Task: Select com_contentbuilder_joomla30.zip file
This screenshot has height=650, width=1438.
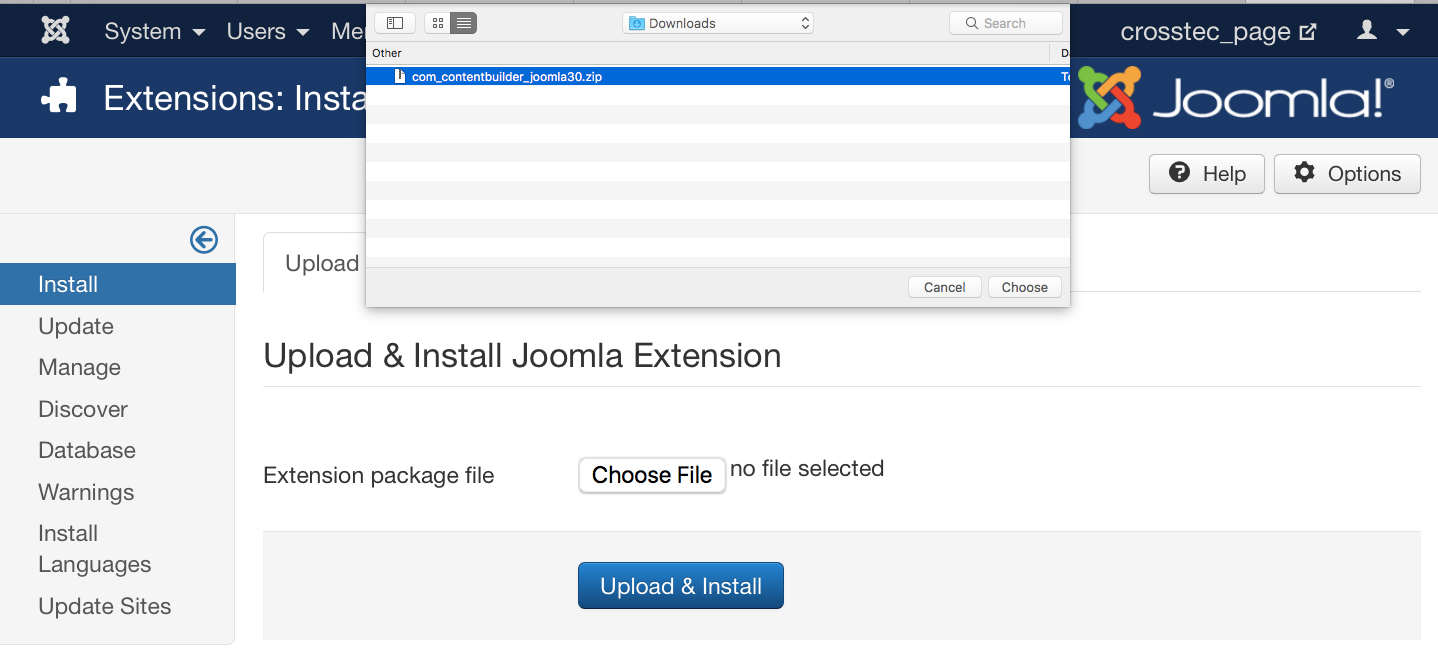Action: pos(718,76)
